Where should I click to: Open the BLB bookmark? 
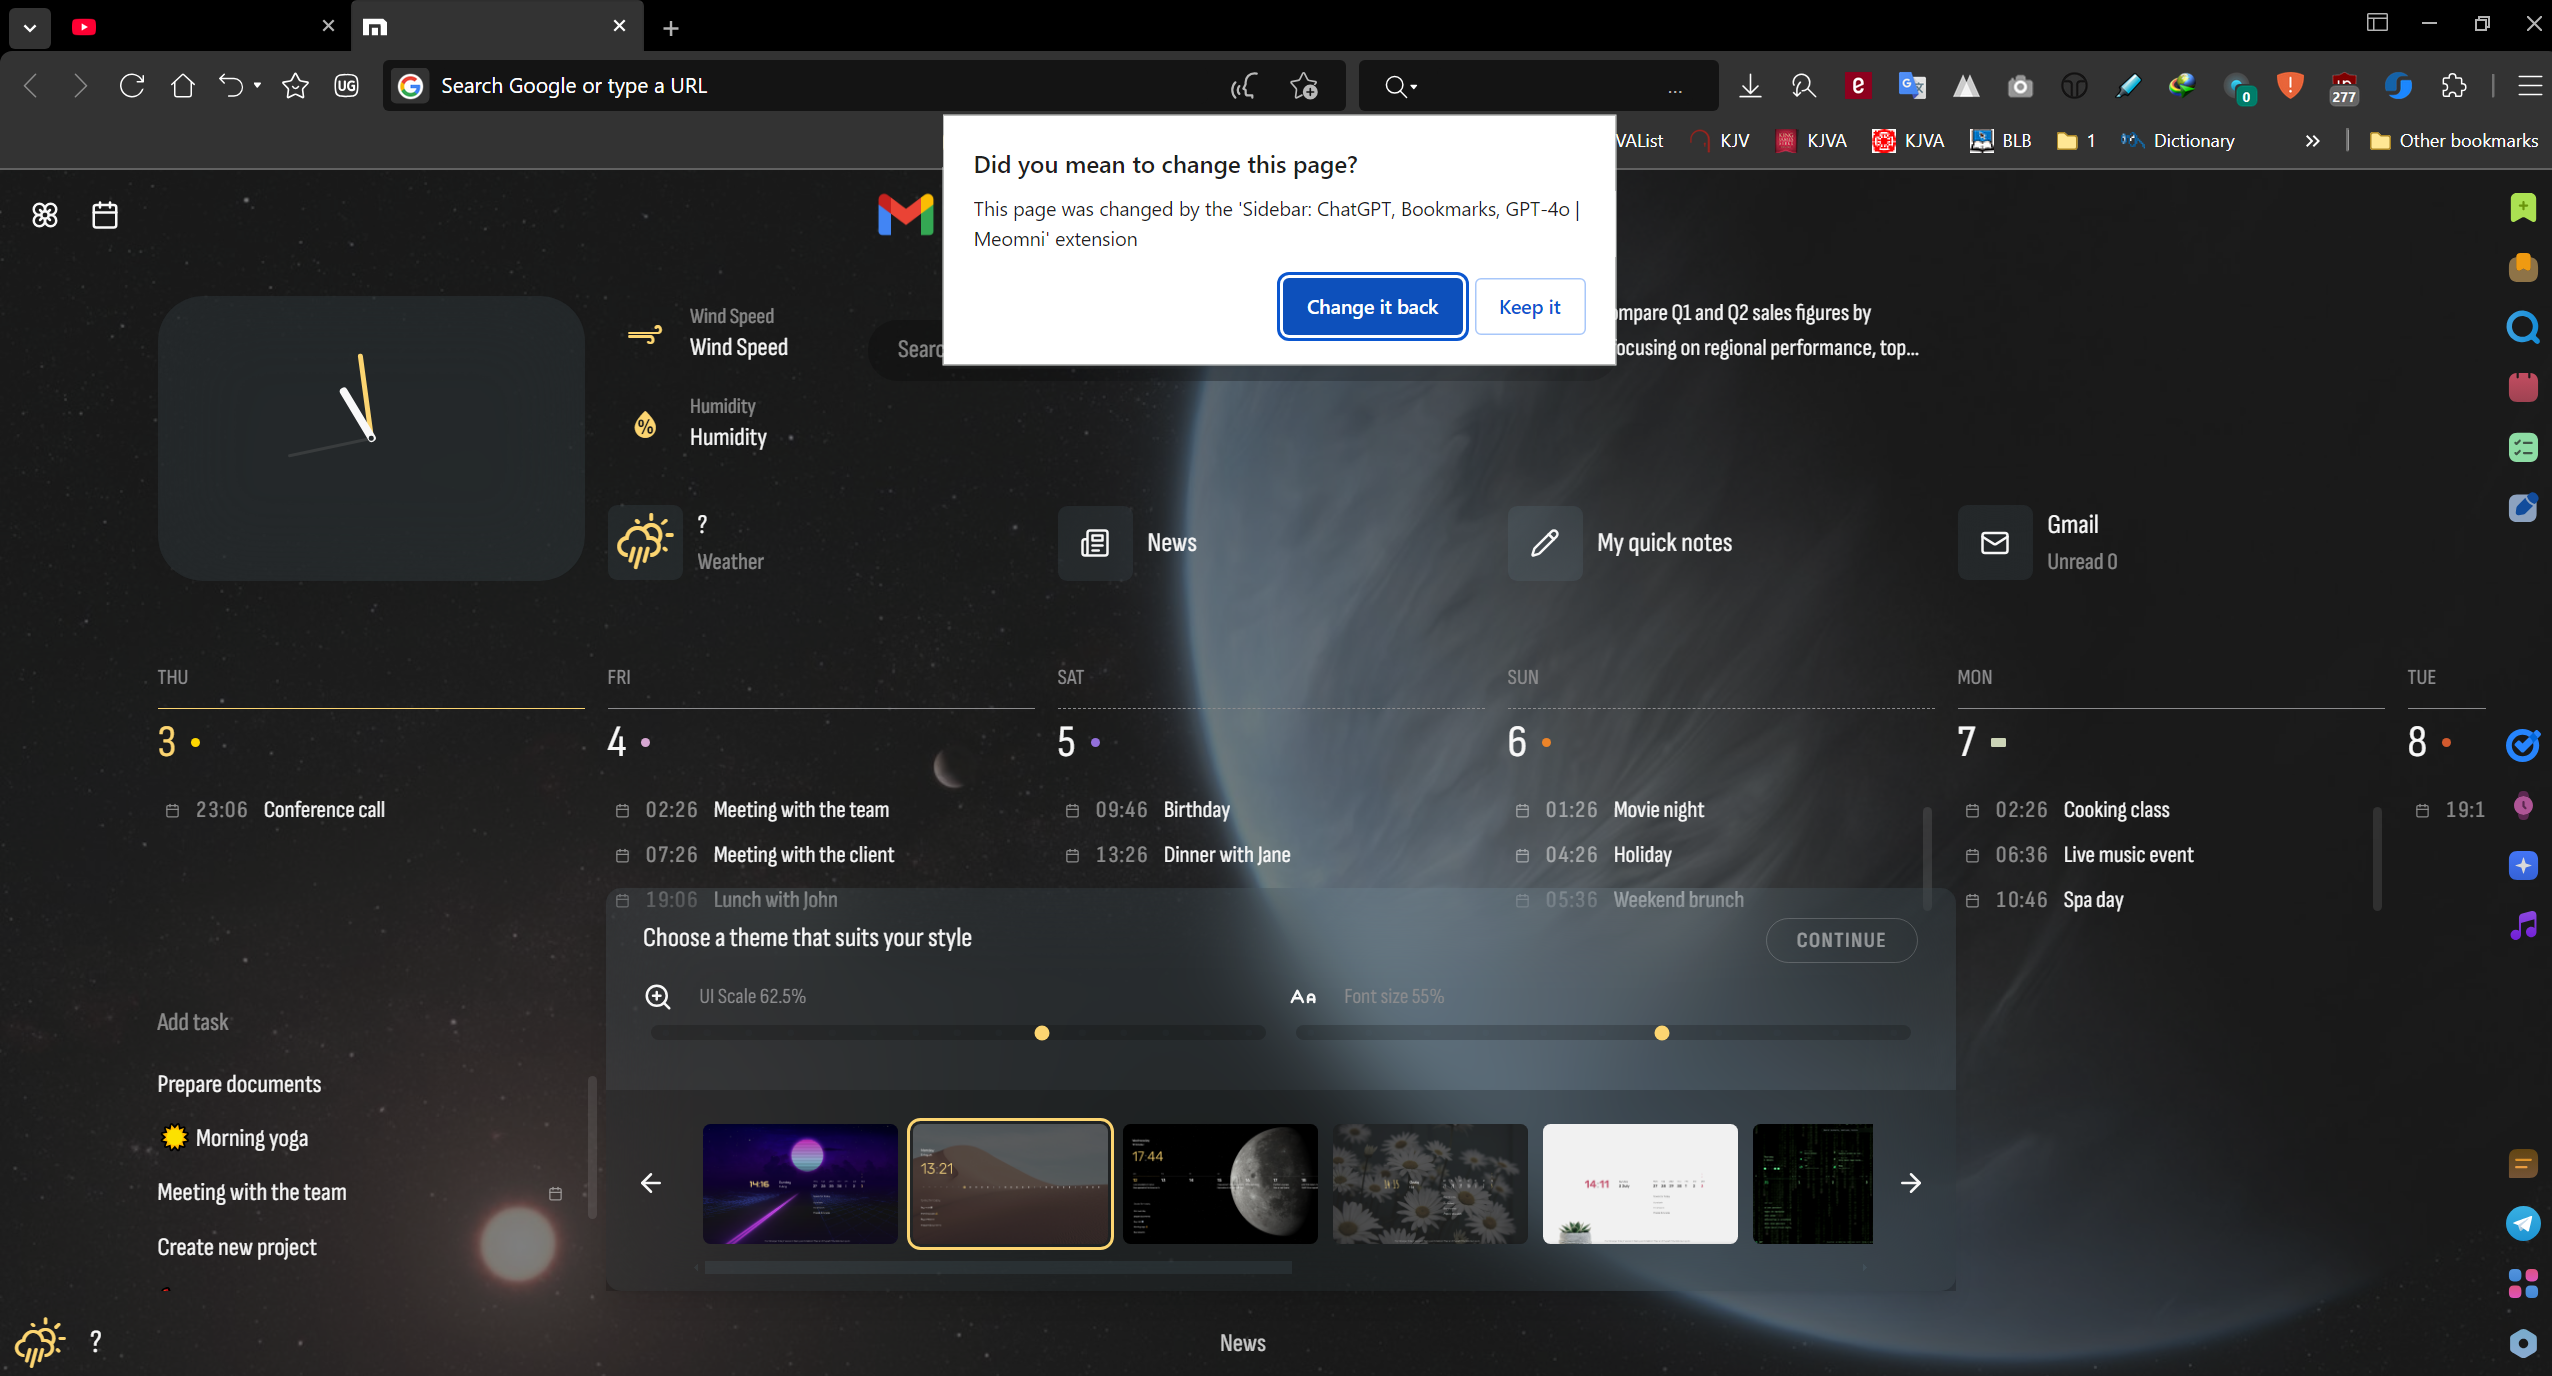(x=2001, y=141)
